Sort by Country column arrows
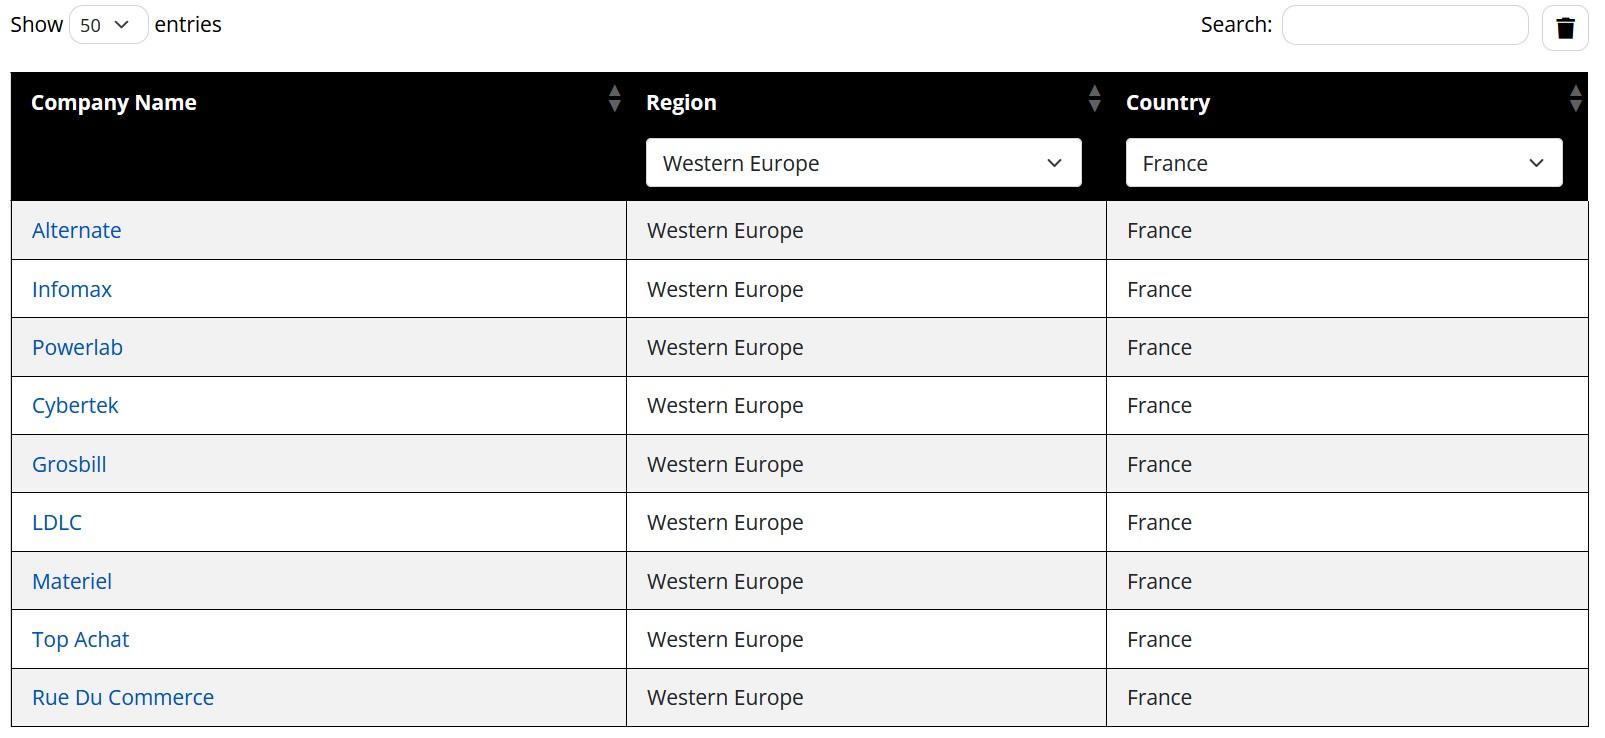1605x738 pixels. [x=1575, y=99]
